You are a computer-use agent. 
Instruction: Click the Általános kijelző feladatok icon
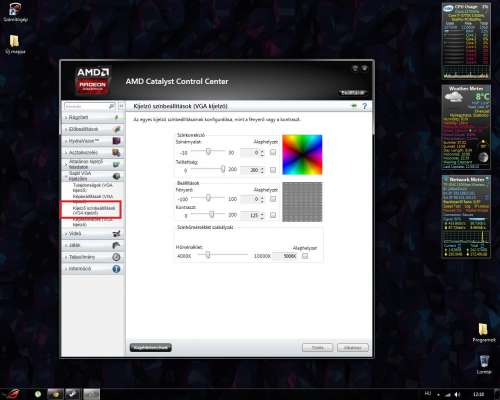(116, 164)
